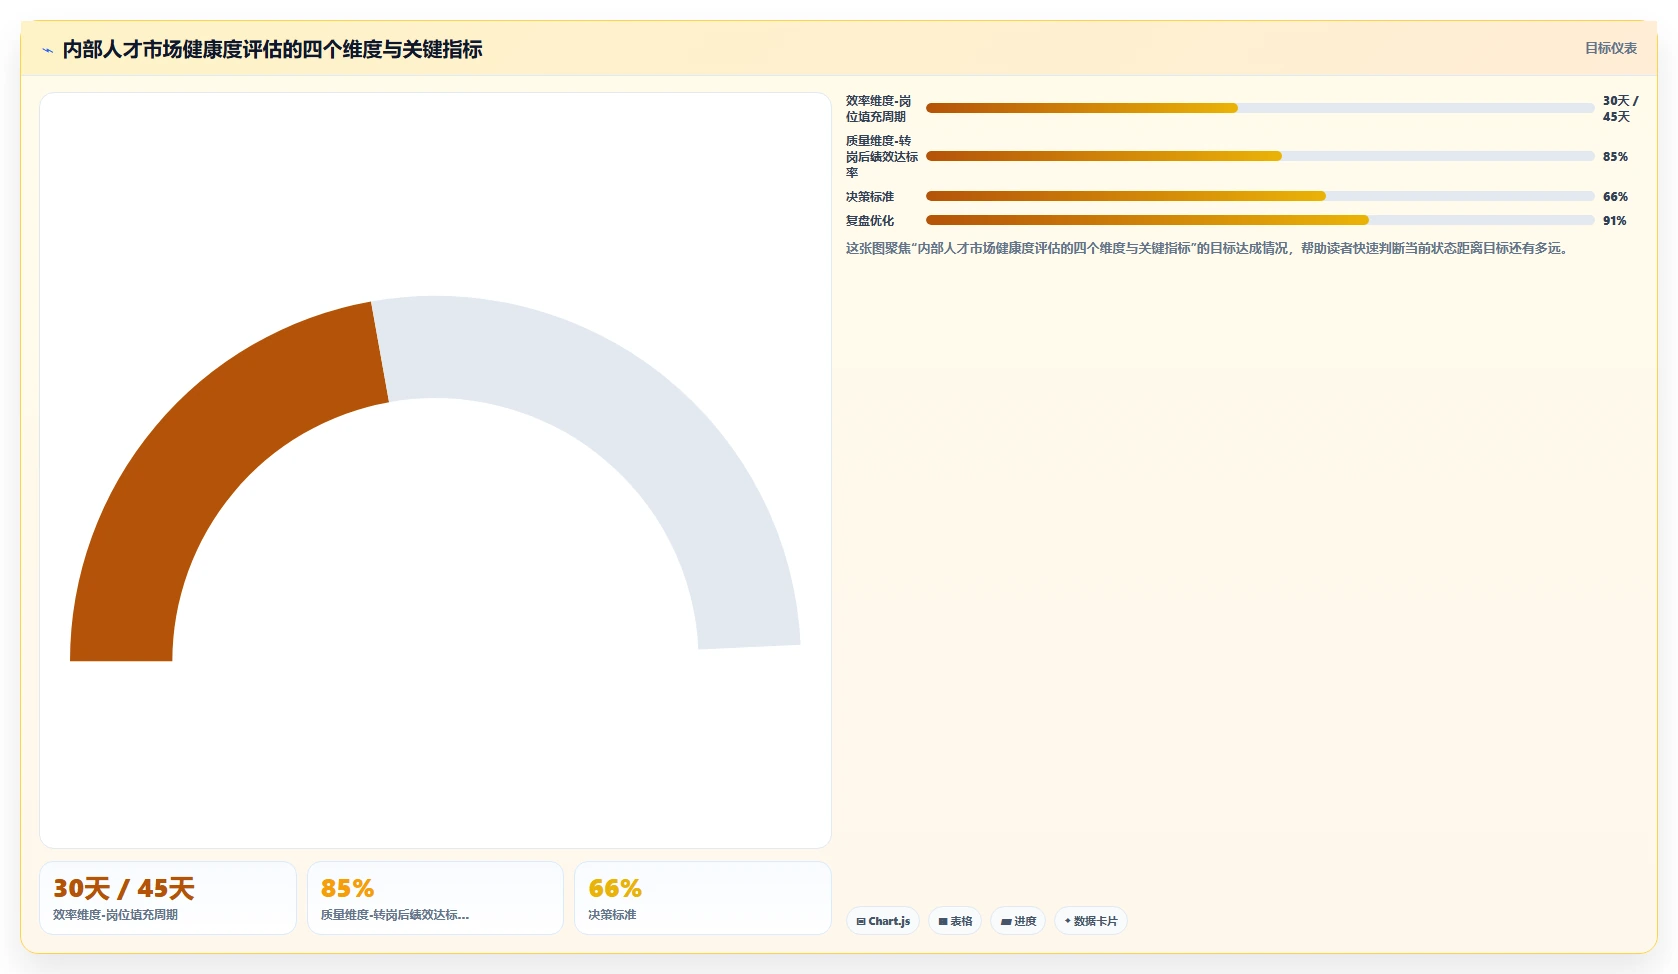The image size is (1678, 974).
Task: Click the Chart.js tag chip
Action: click(x=883, y=921)
